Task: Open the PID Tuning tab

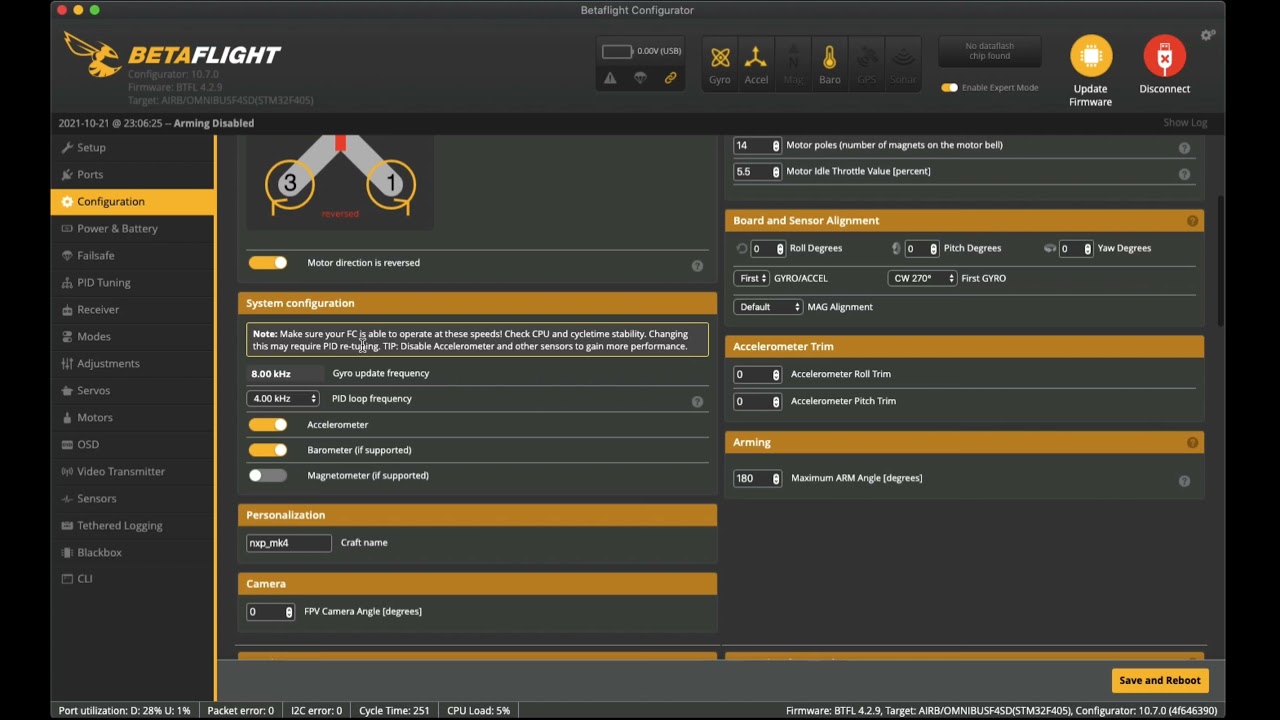Action: coord(133,283)
